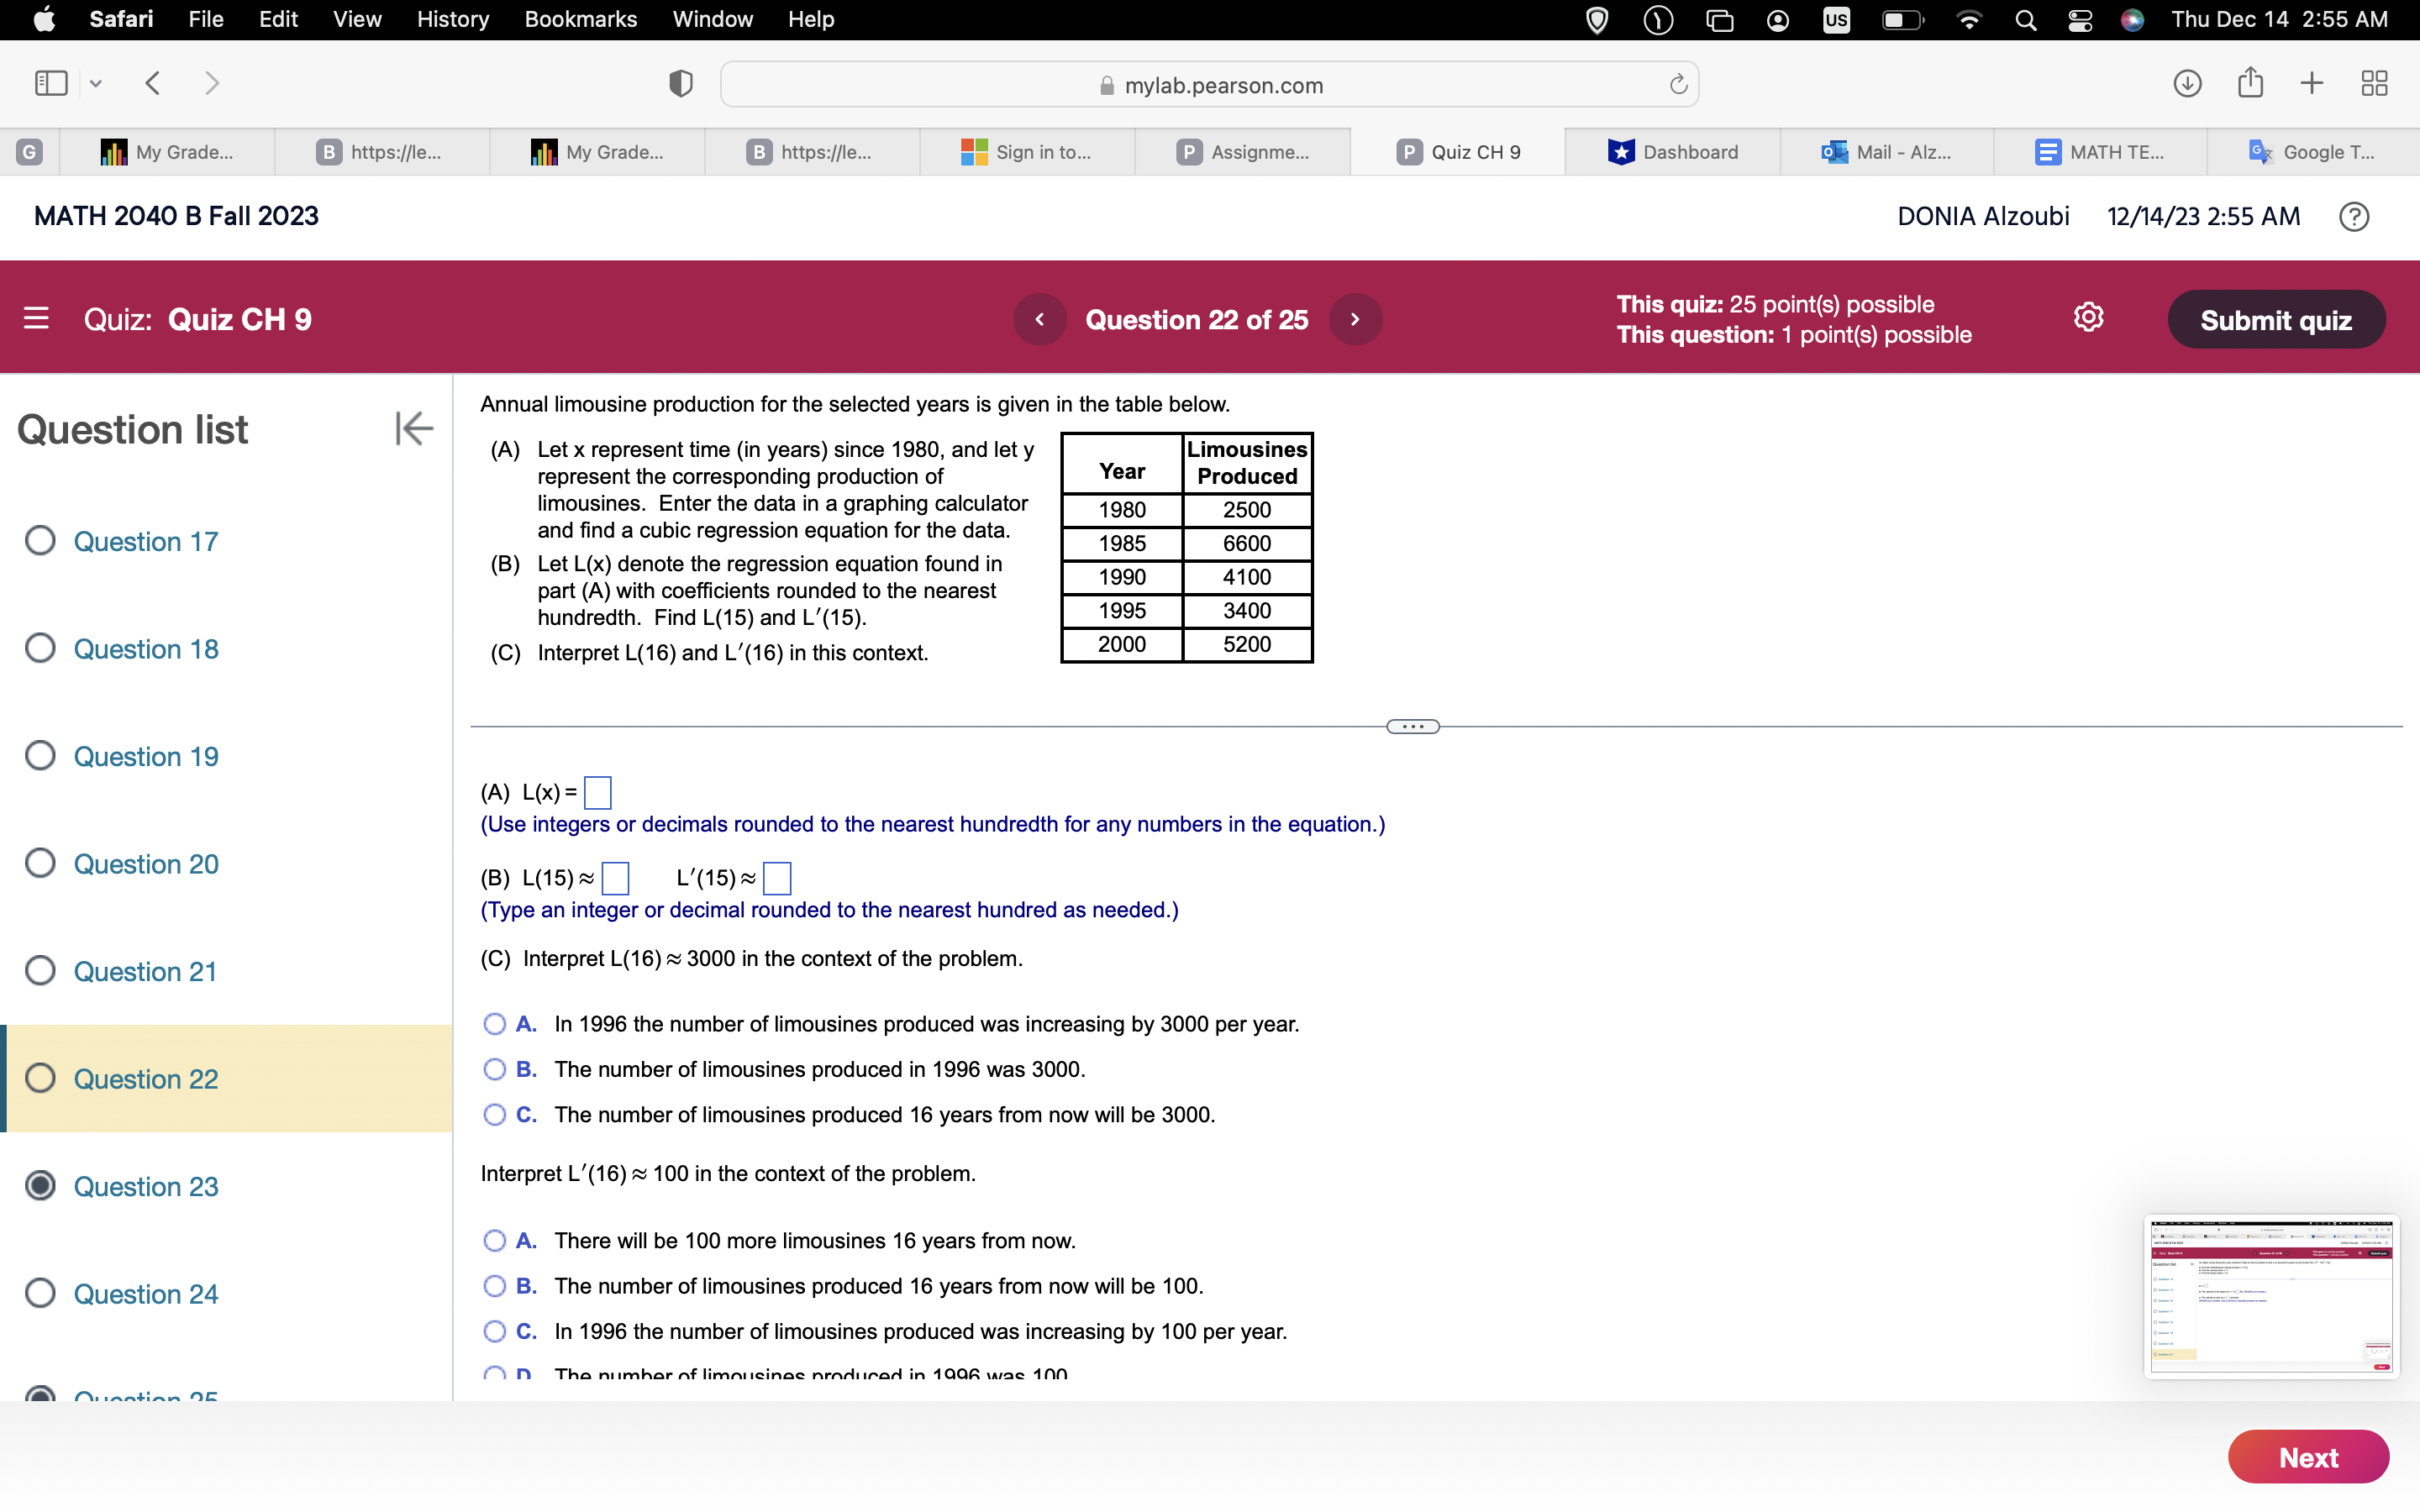Click the Submit quiz button
The width and height of the screenshot is (2420, 1512).
tap(2276, 319)
